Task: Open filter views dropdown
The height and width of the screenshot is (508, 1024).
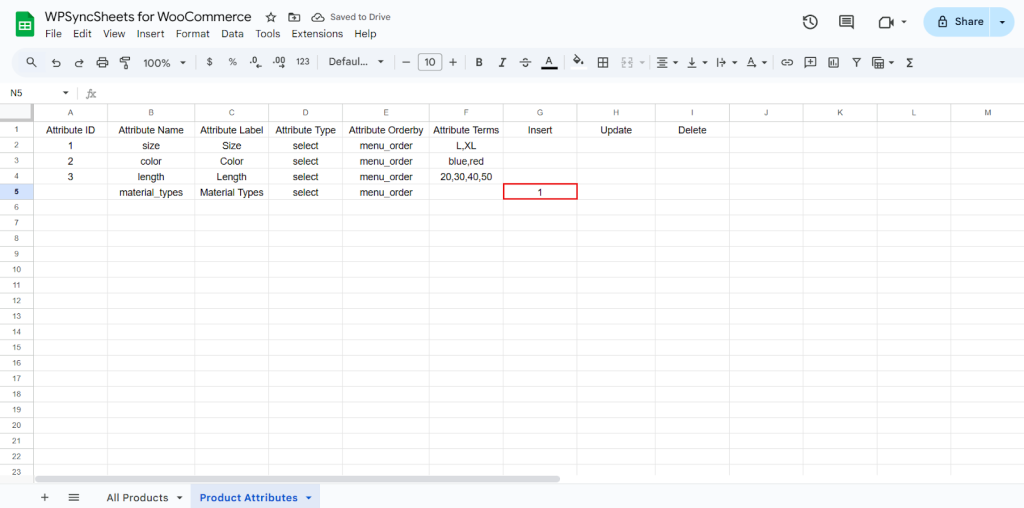Action: 883,63
